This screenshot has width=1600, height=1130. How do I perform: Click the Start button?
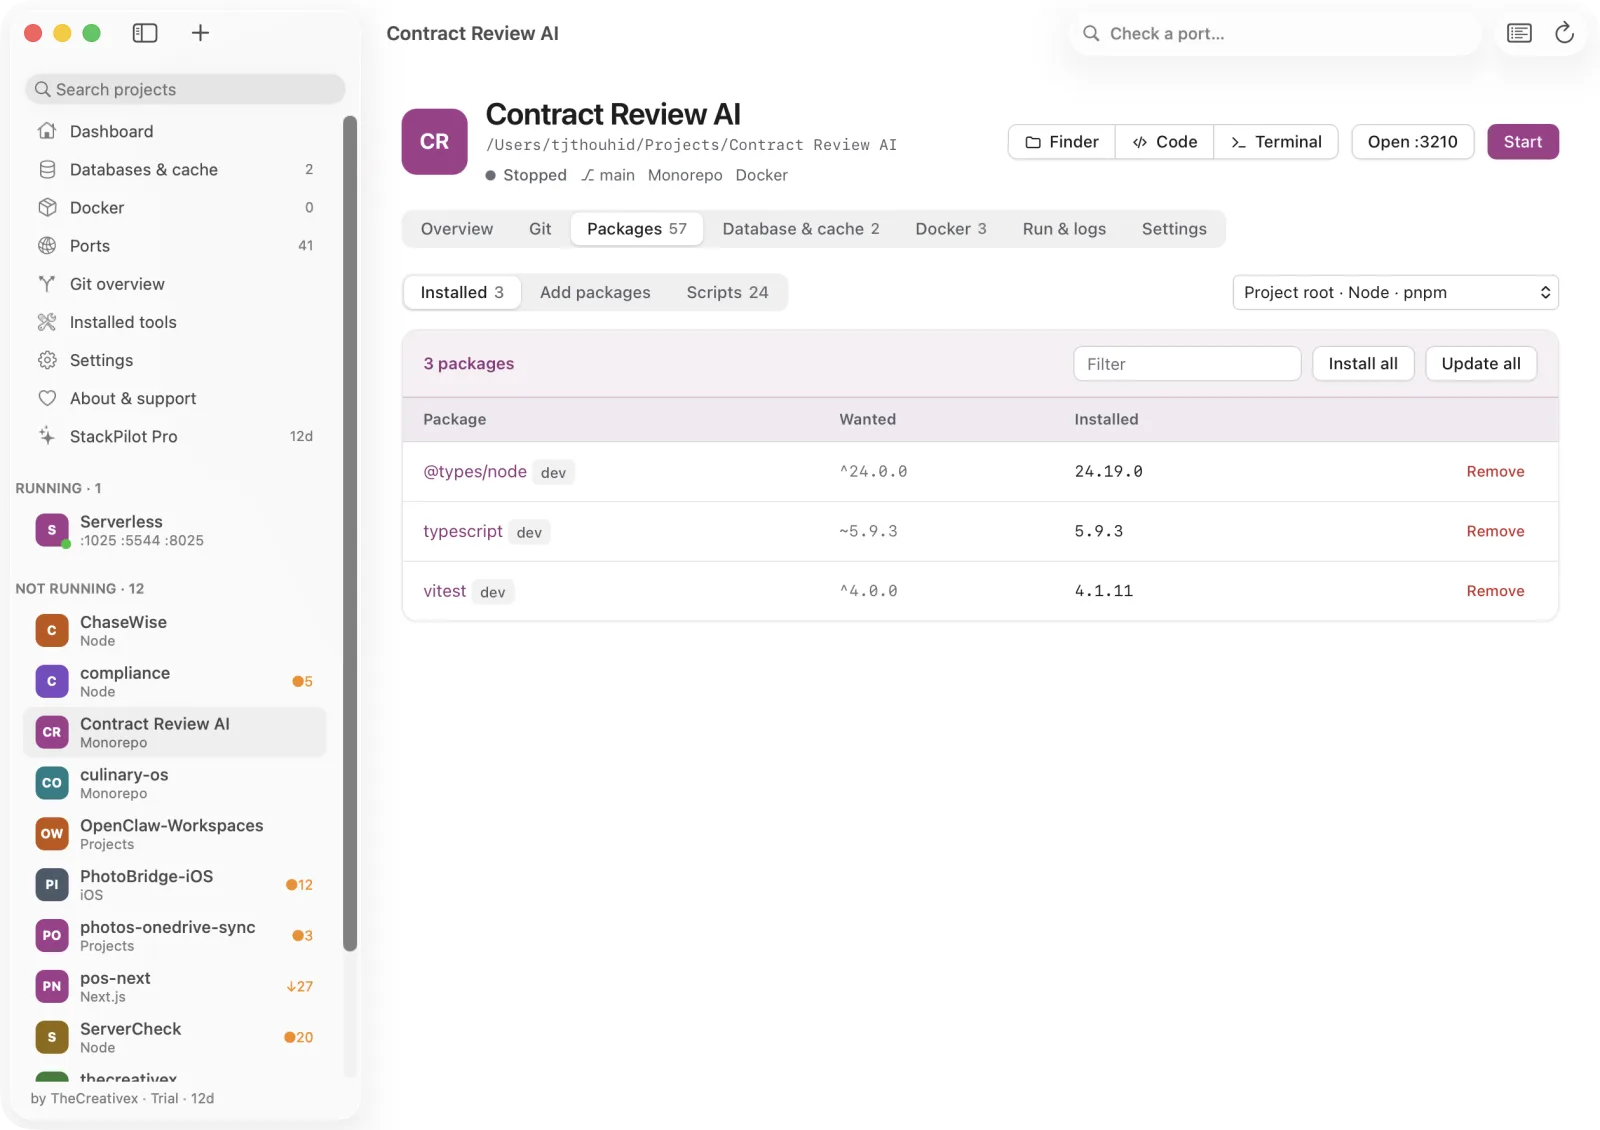1523,142
